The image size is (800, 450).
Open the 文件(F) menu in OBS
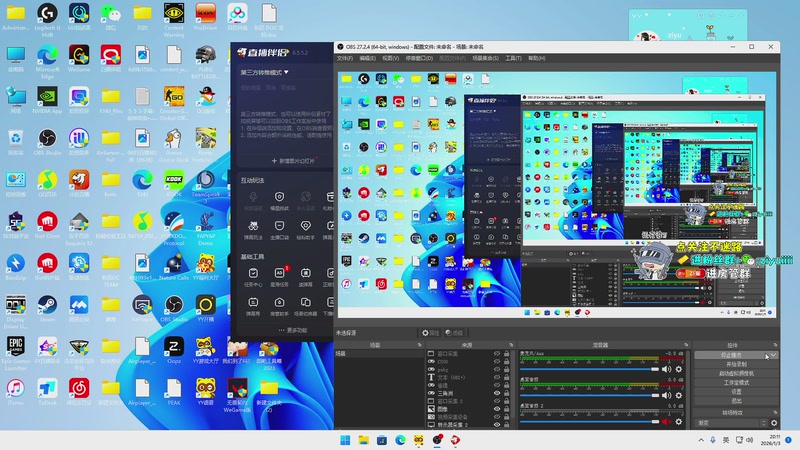click(344, 58)
